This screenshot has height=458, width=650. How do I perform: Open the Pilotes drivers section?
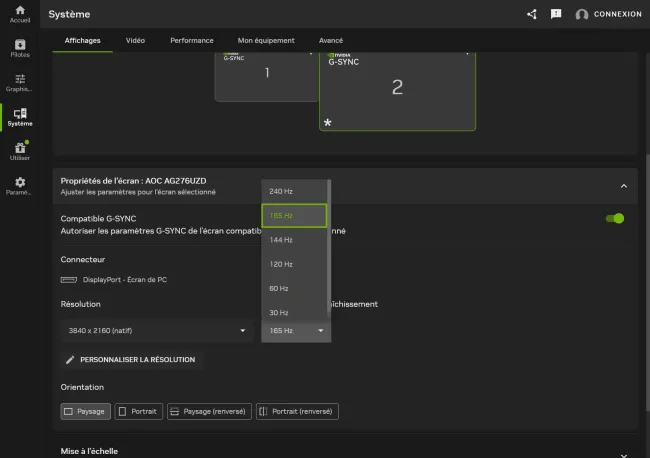(x=20, y=48)
